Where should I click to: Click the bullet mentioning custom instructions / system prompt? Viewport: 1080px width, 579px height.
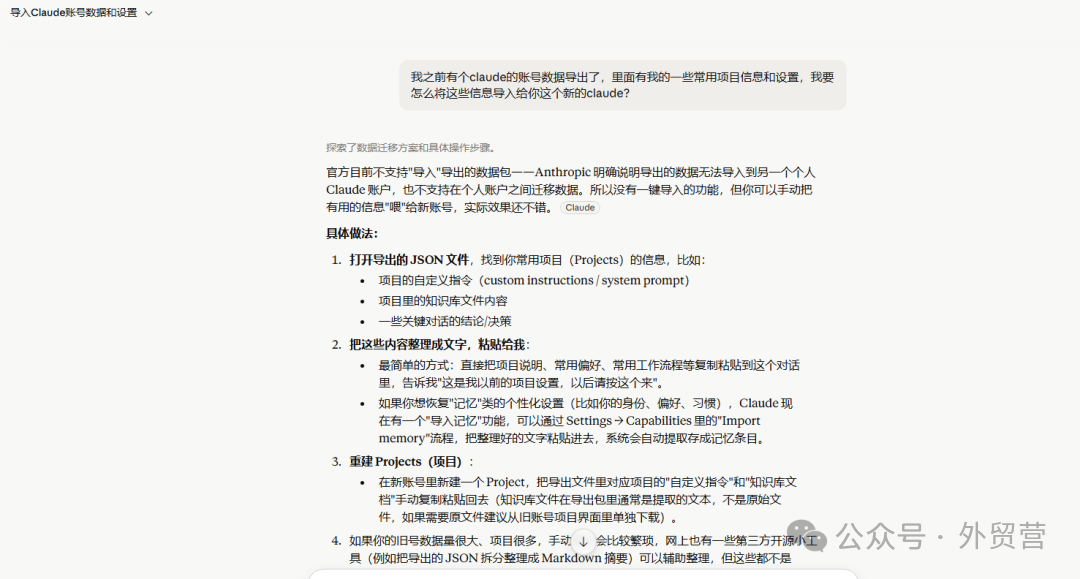(534, 280)
